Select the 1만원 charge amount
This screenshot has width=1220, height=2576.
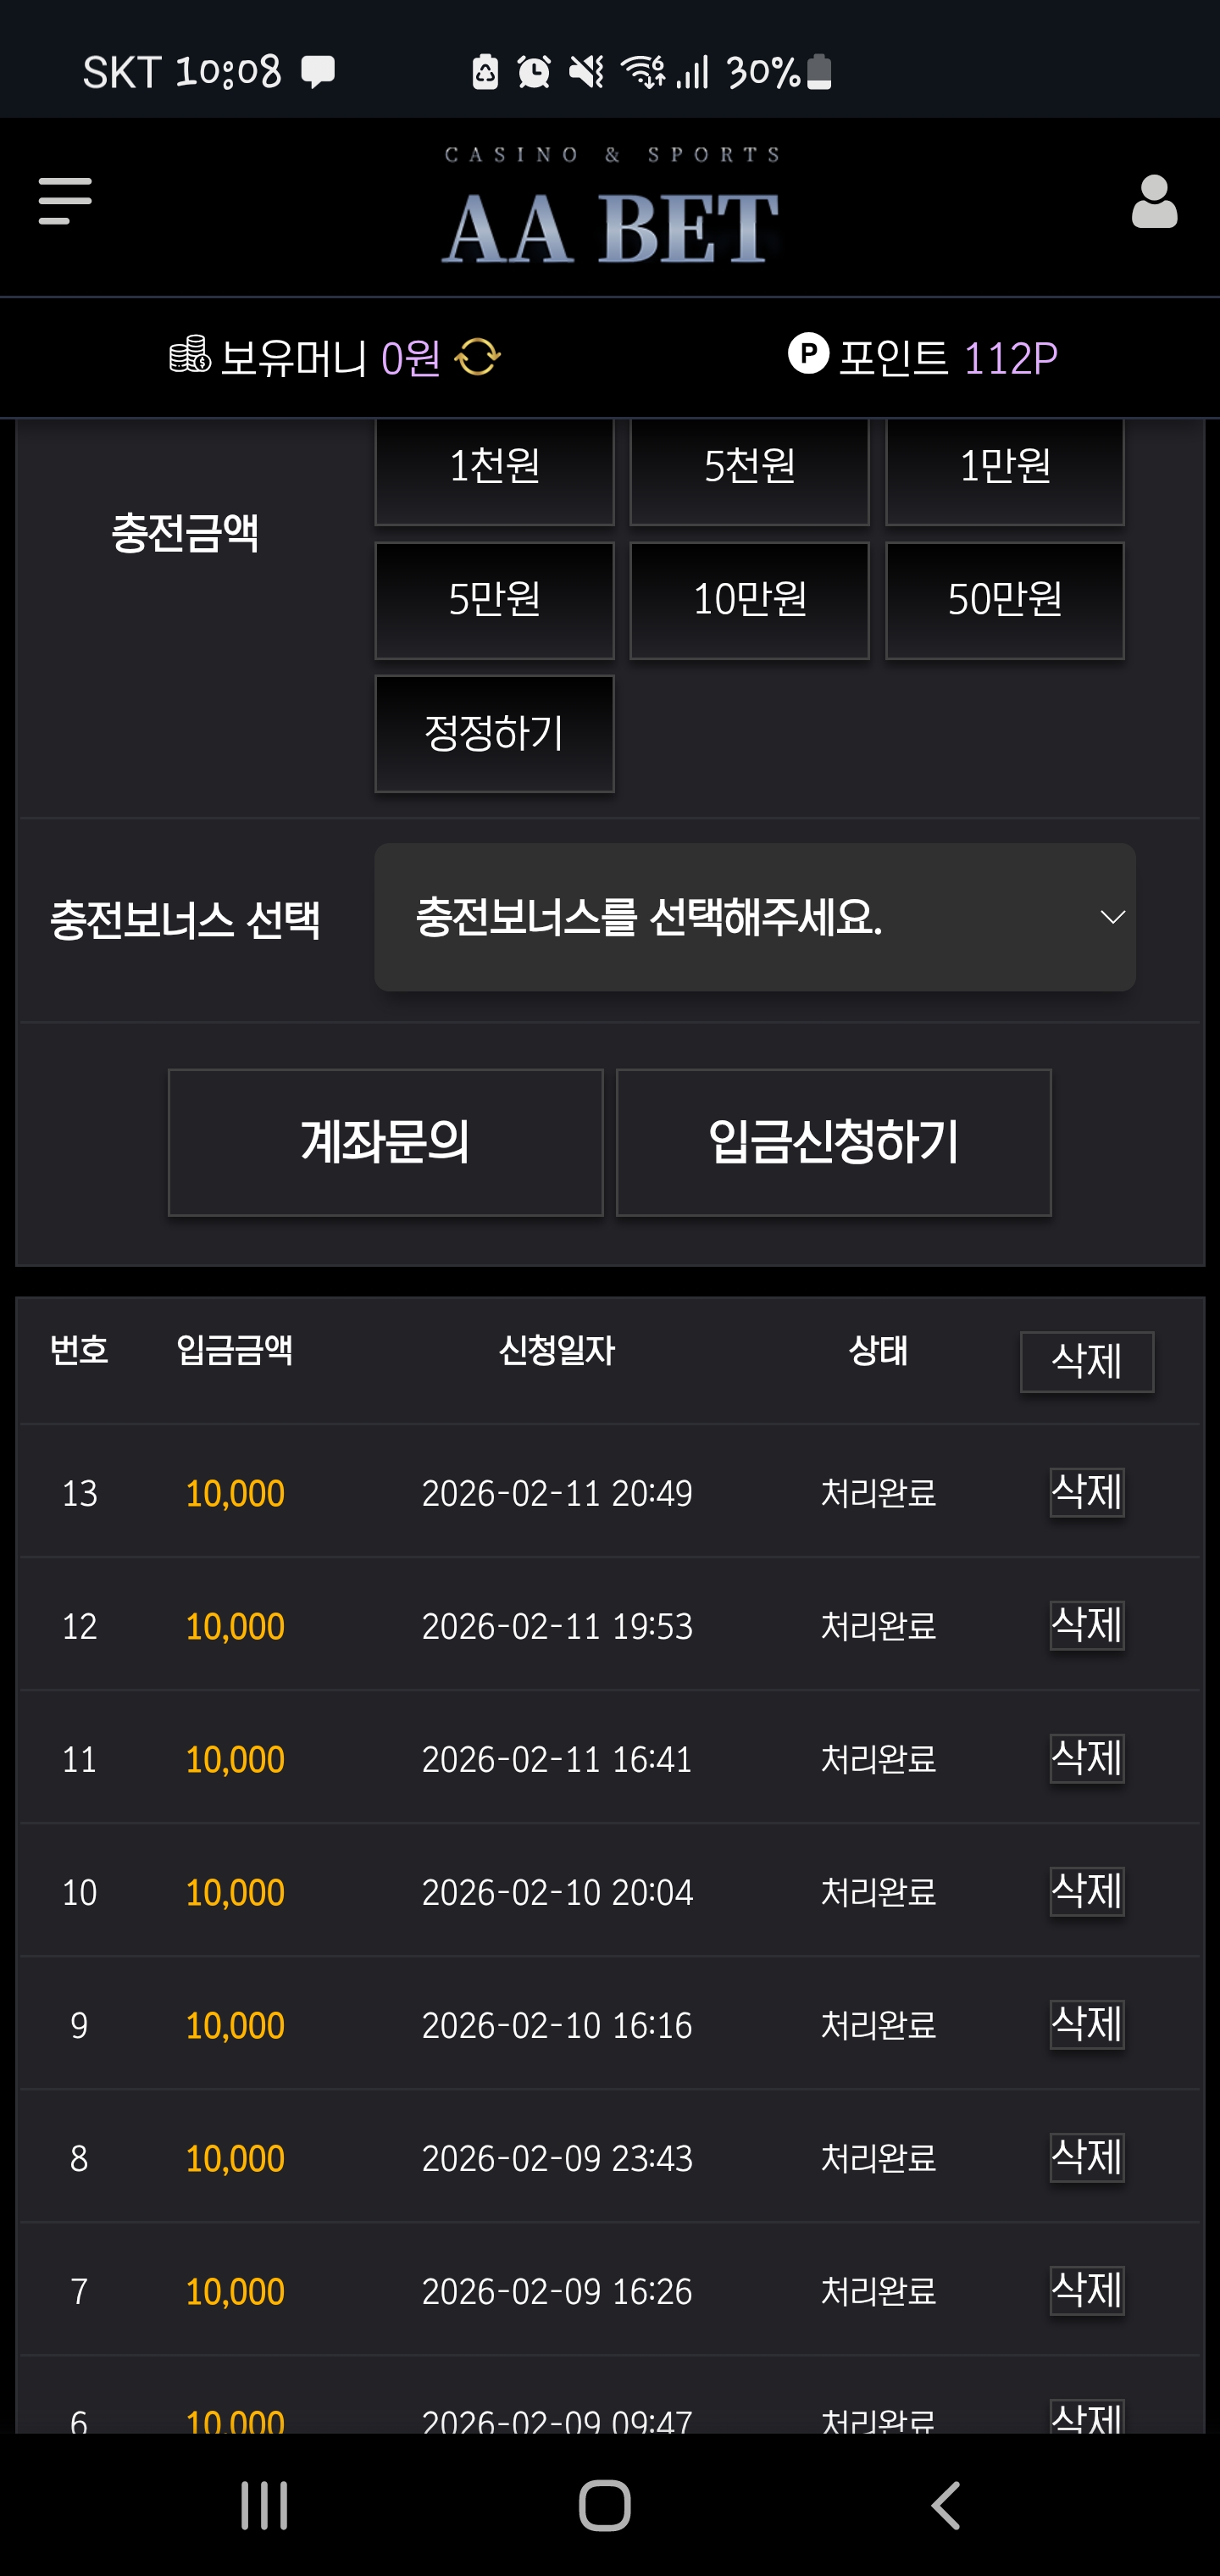coord(1004,467)
